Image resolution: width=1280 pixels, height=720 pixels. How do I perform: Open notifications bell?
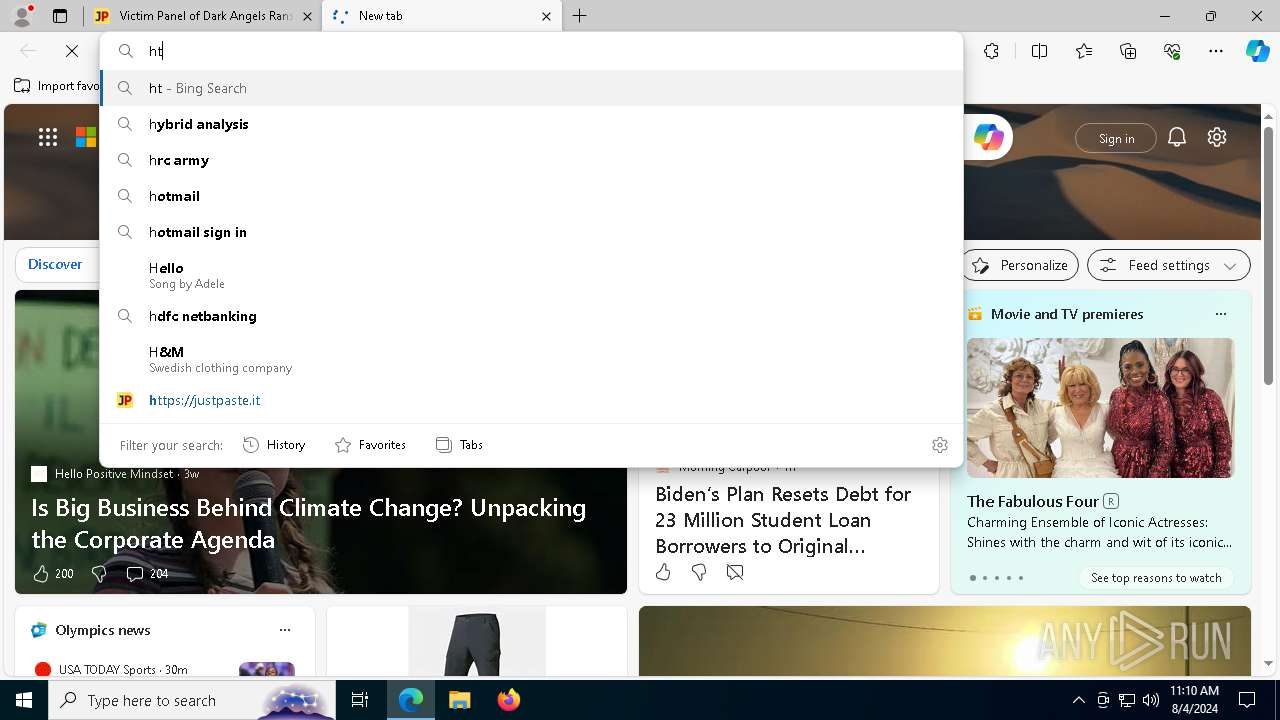[1177, 137]
